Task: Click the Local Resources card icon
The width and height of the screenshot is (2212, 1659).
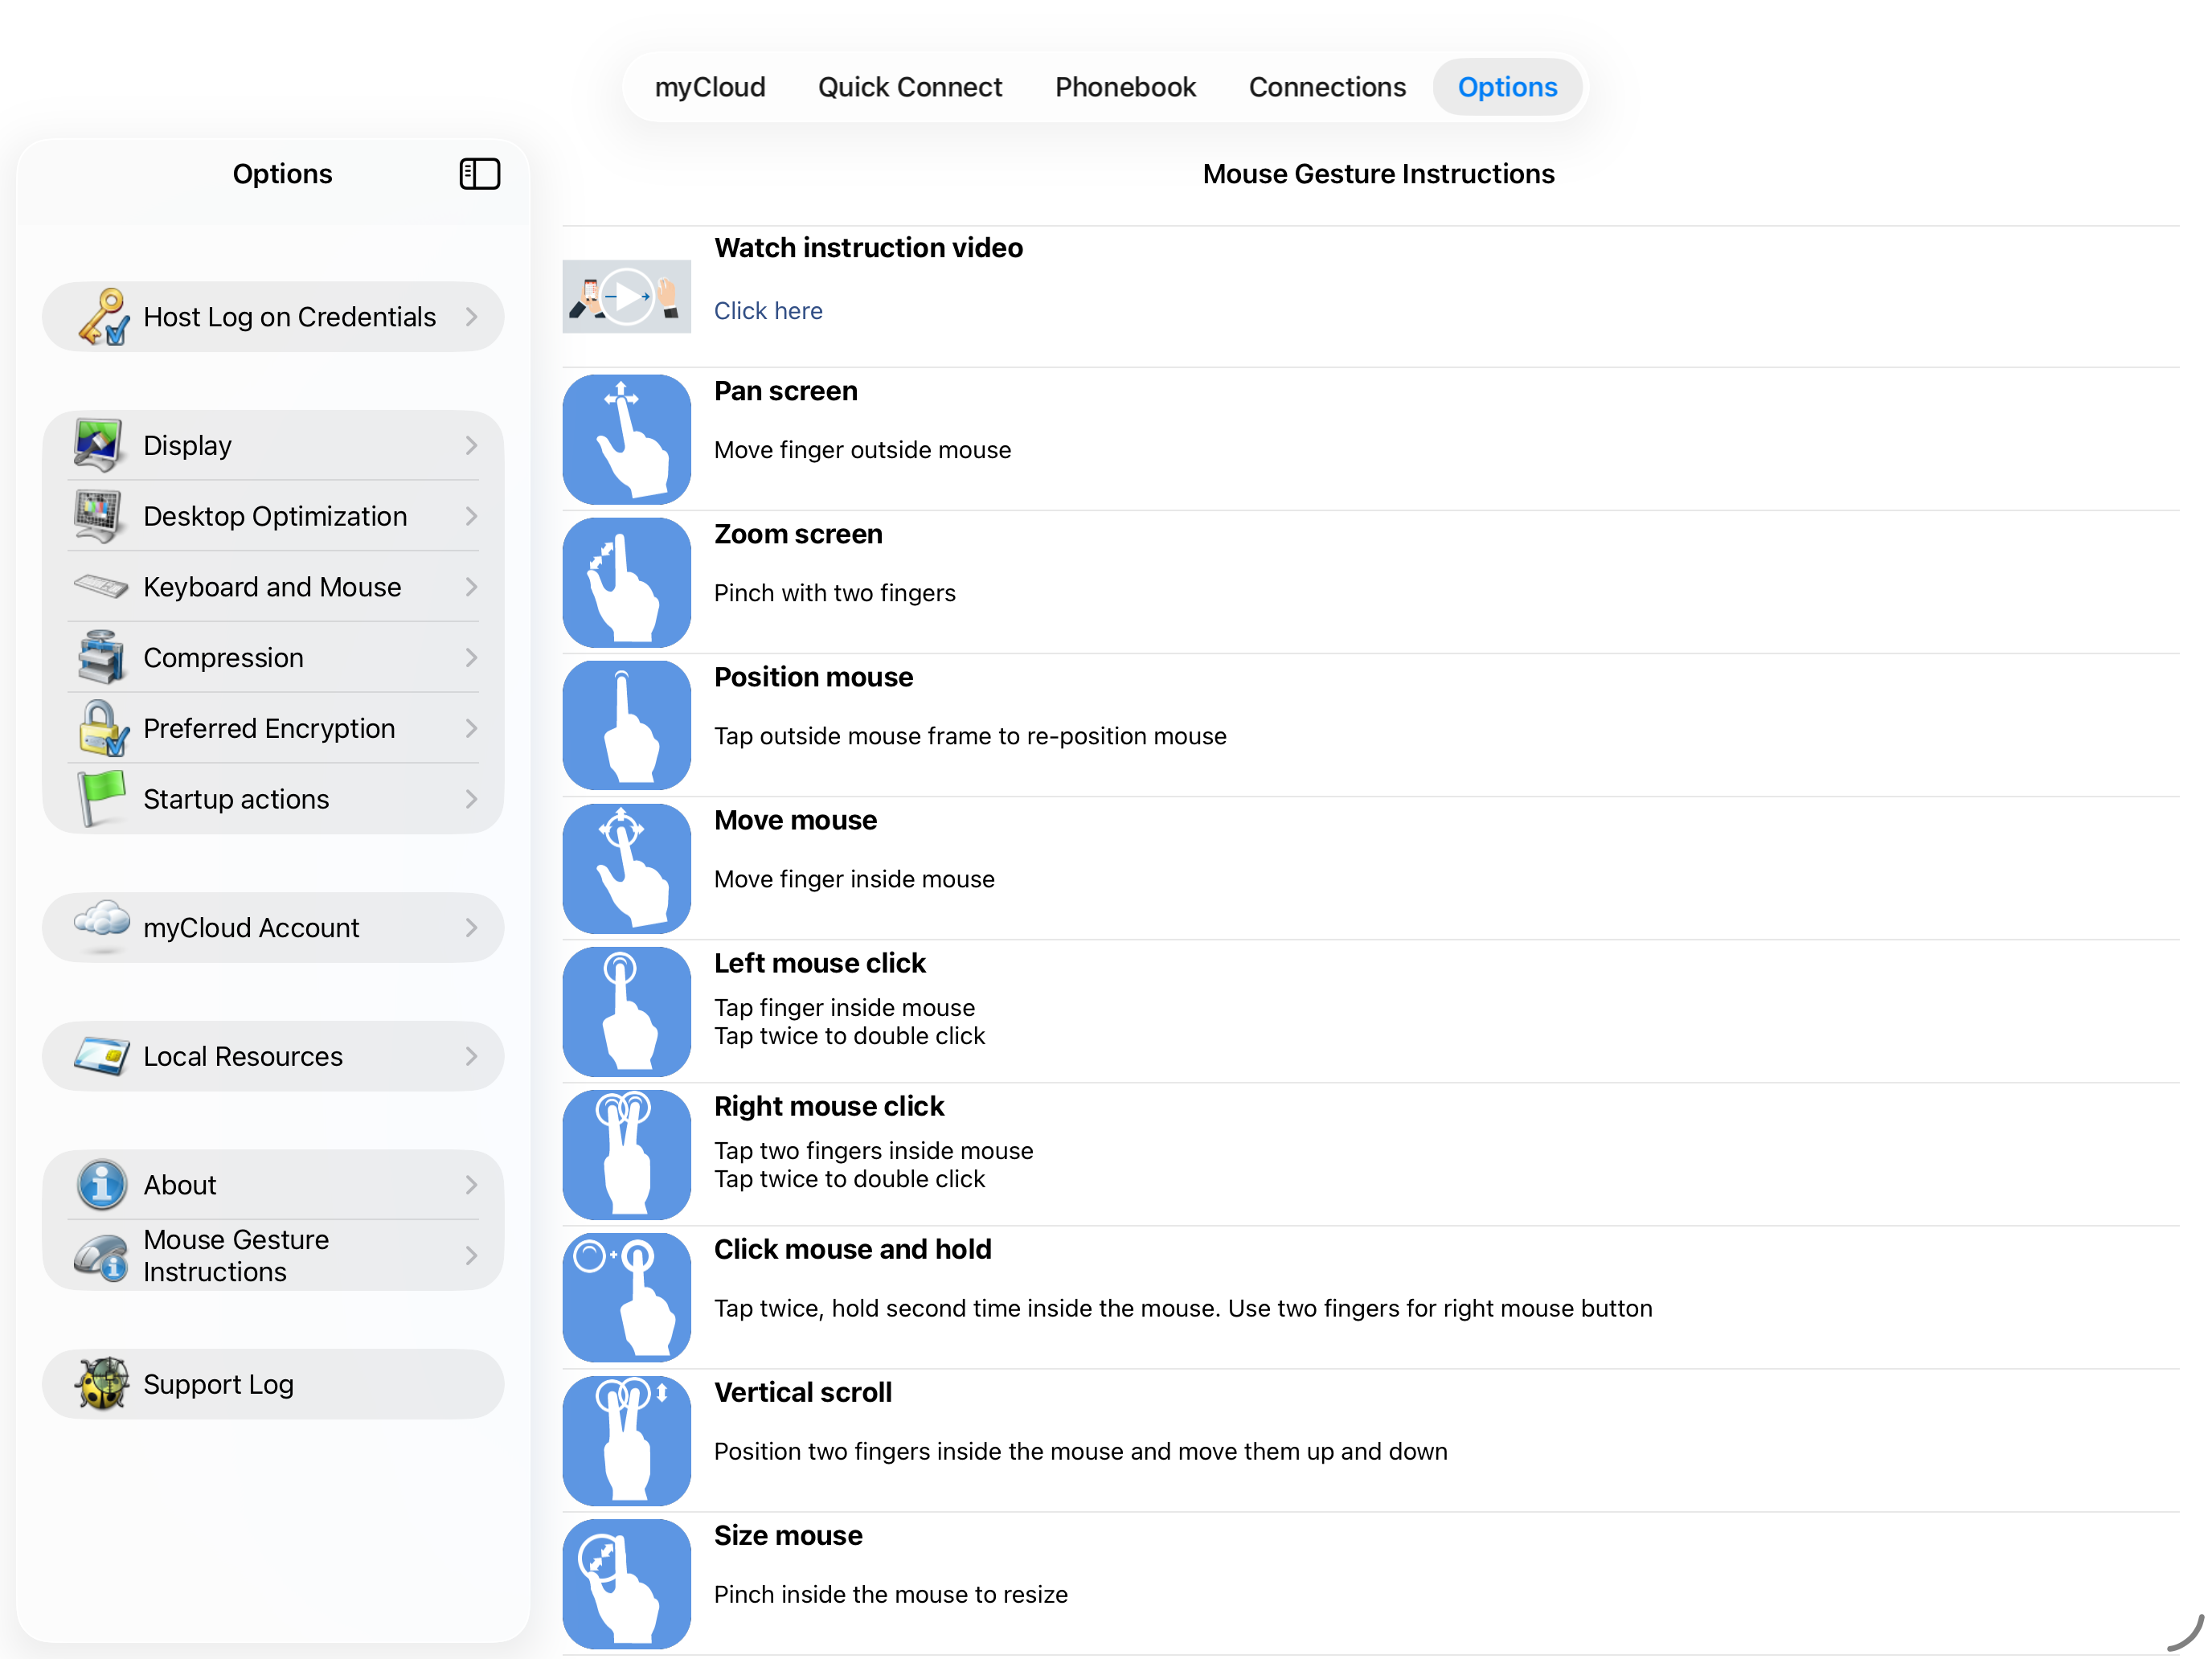Action: point(101,1056)
